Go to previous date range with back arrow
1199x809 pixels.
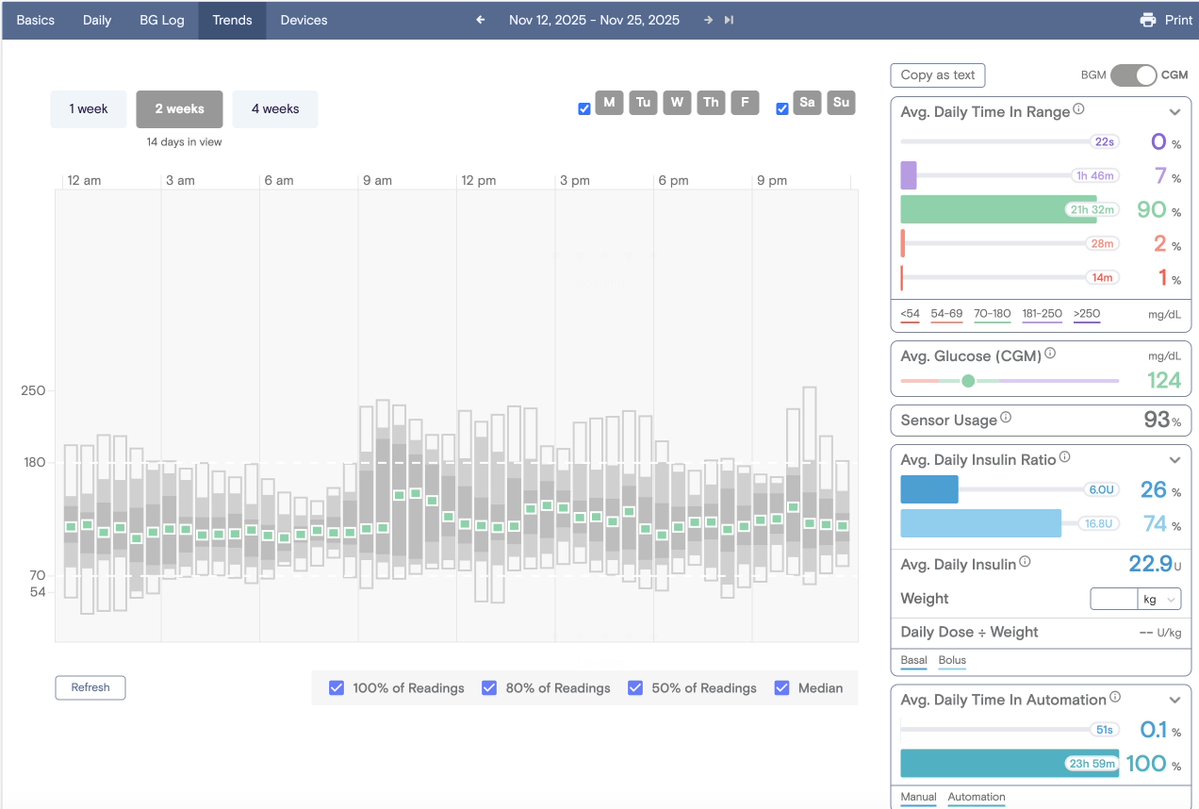point(479,19)
